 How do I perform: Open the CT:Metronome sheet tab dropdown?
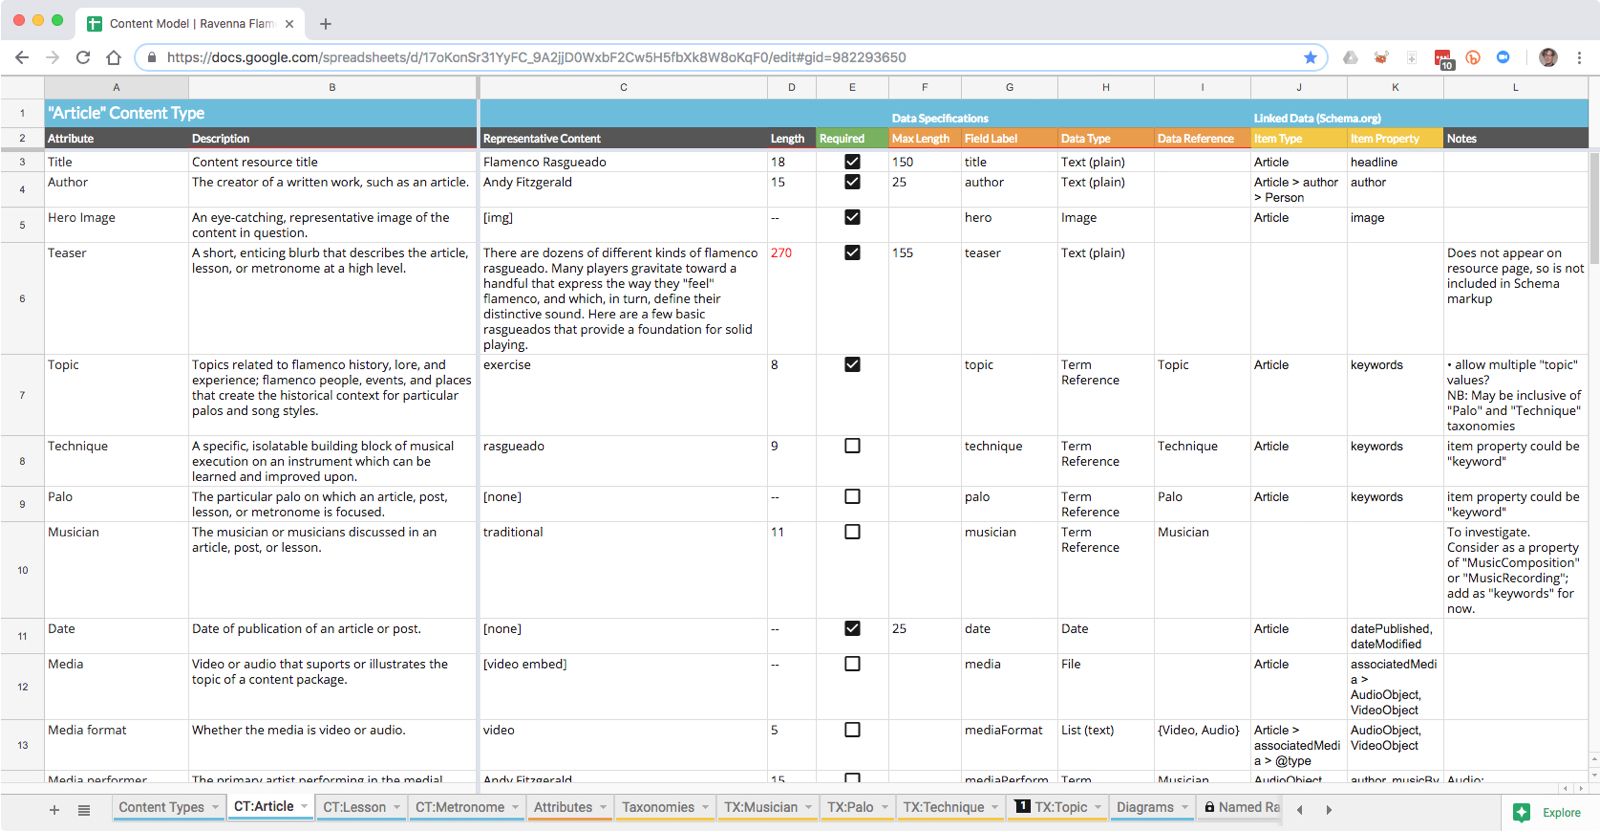coord(515,807)
